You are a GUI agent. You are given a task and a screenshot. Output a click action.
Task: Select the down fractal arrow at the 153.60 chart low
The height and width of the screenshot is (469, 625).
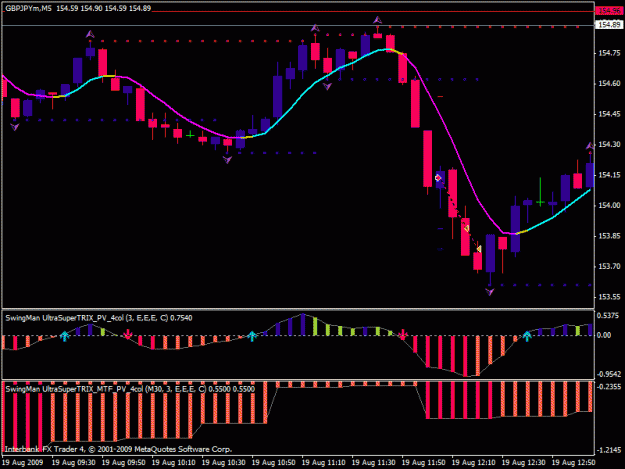(x=490, y=292)
